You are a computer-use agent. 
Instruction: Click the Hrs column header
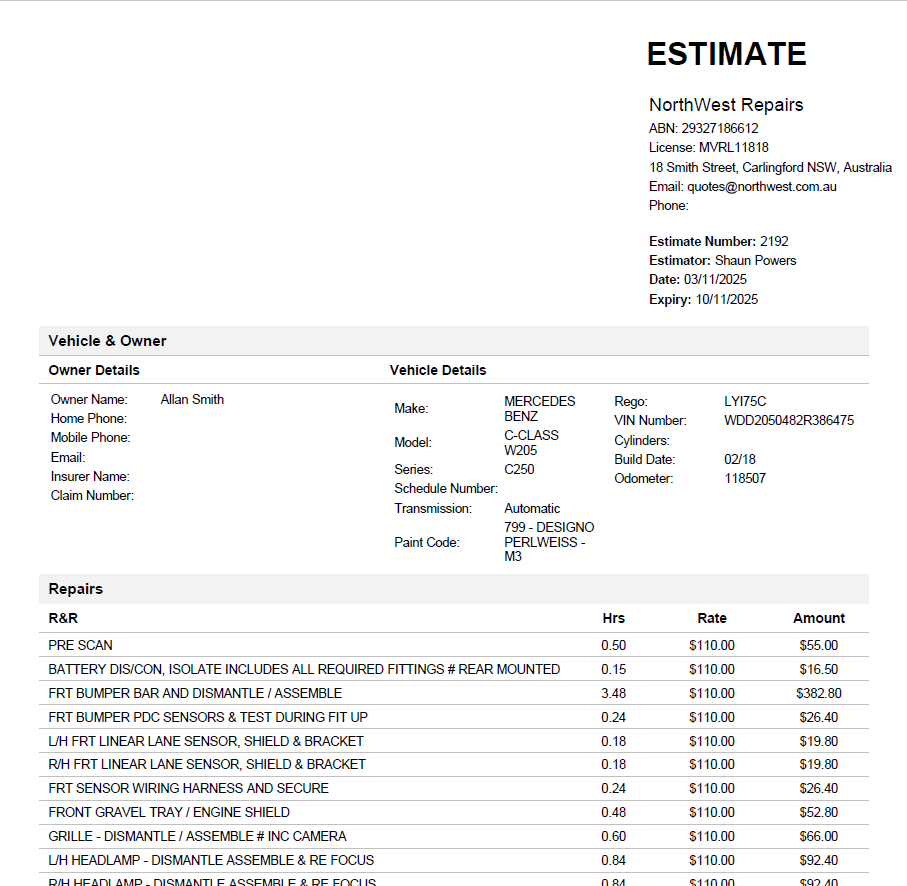pyautogui.click(x=613, y=618)
